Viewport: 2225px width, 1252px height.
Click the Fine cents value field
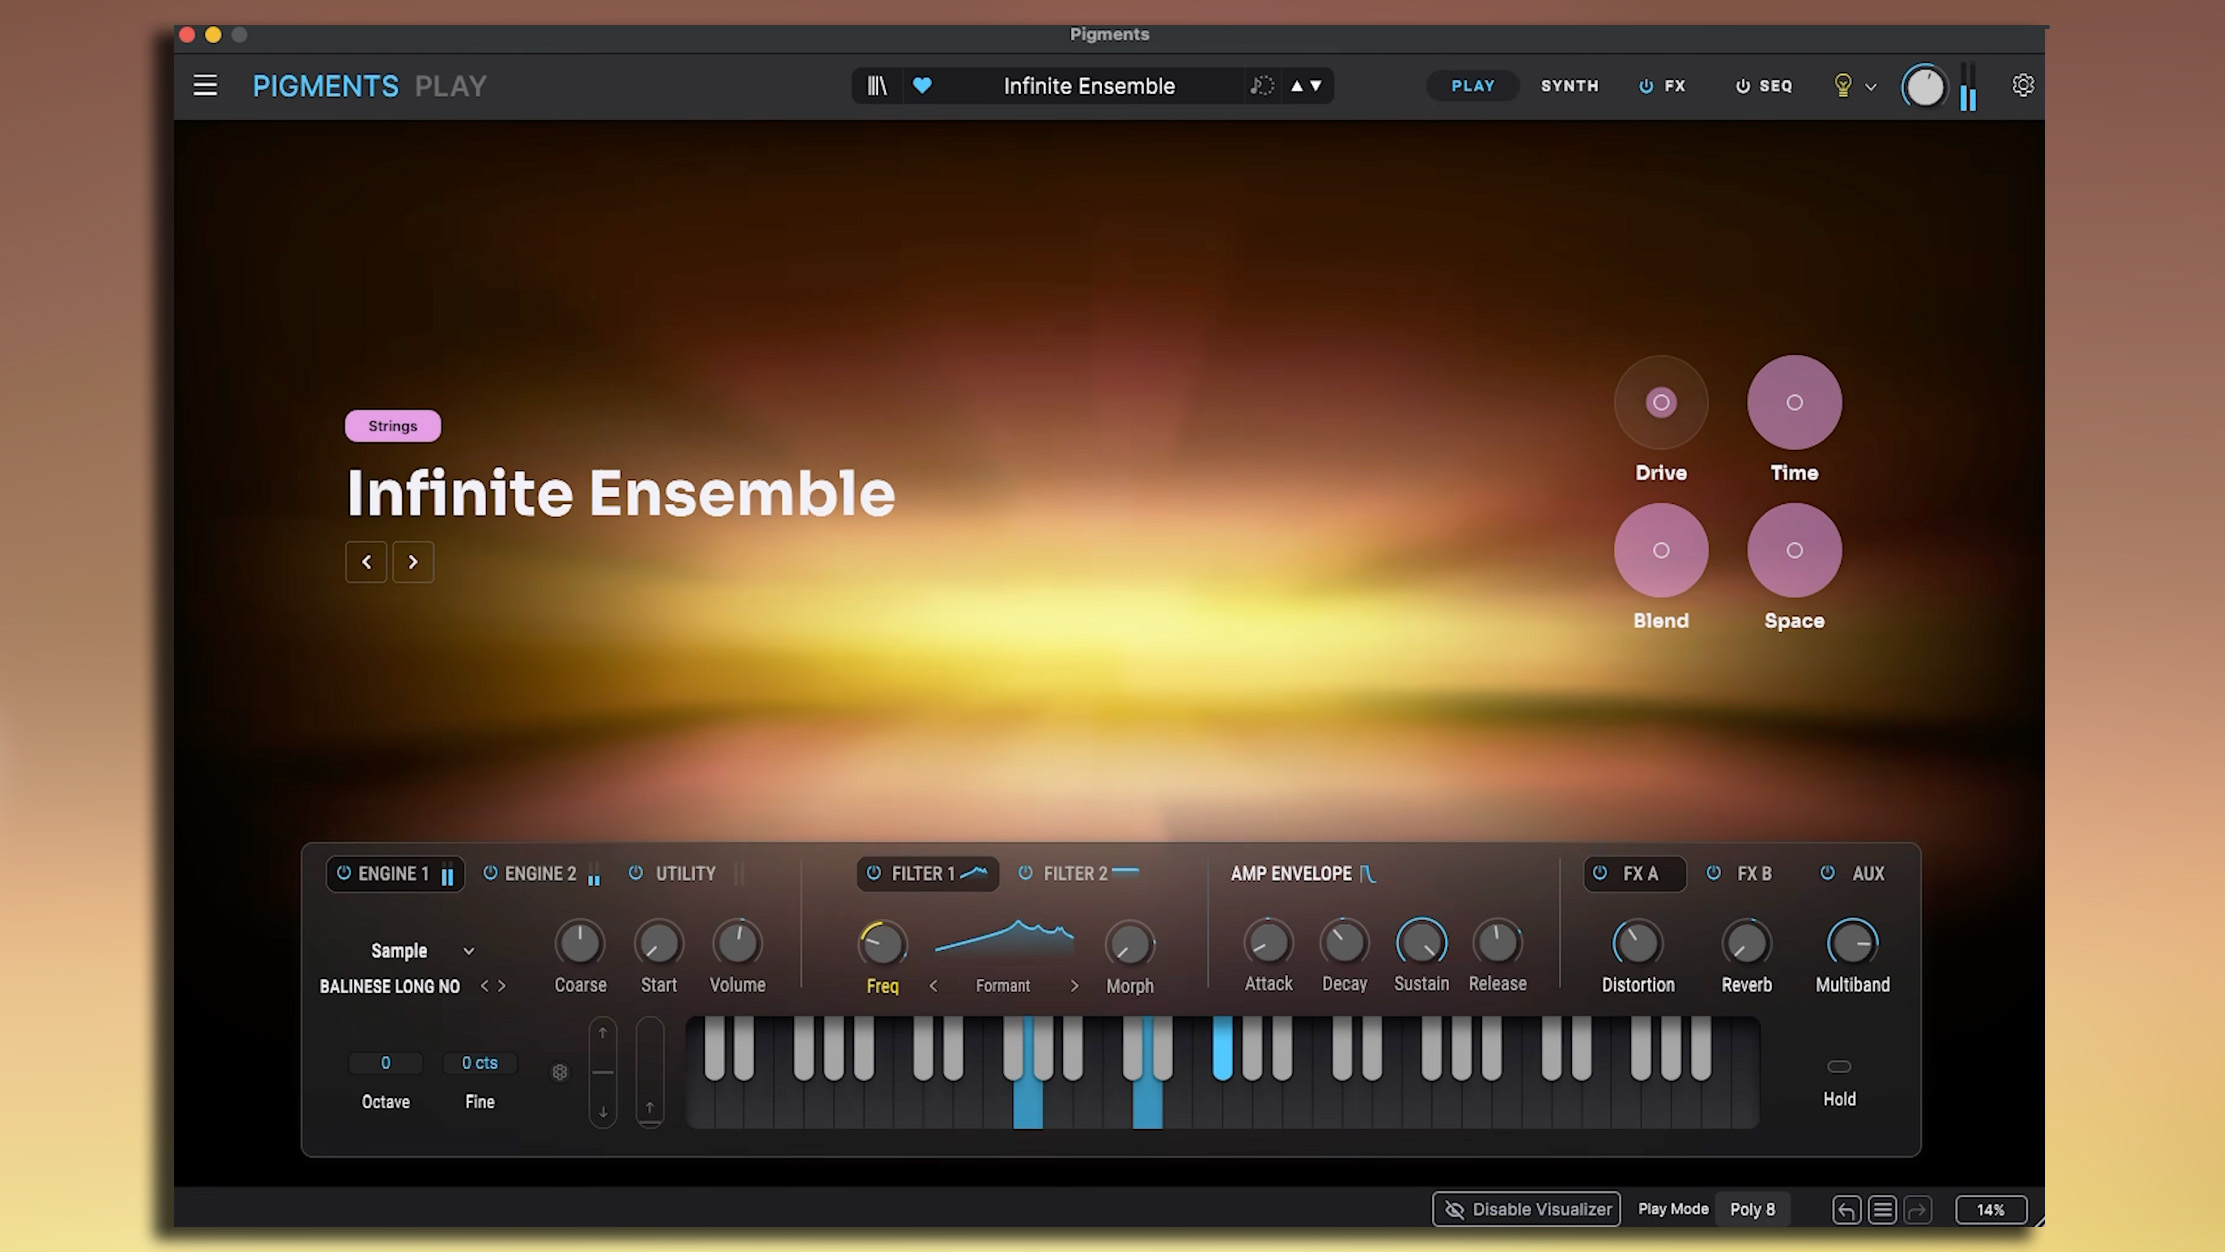[479, 1063]
